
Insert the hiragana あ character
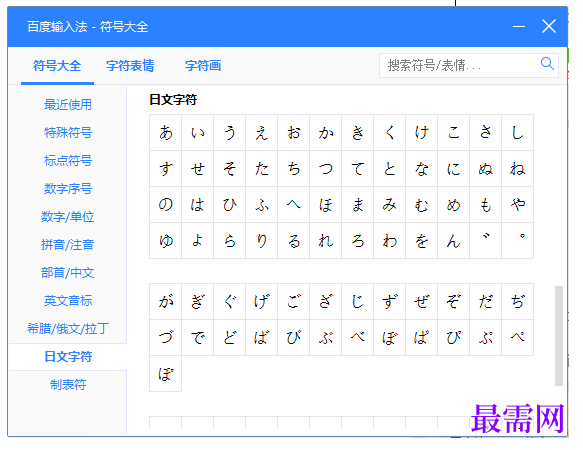point(165,133)
